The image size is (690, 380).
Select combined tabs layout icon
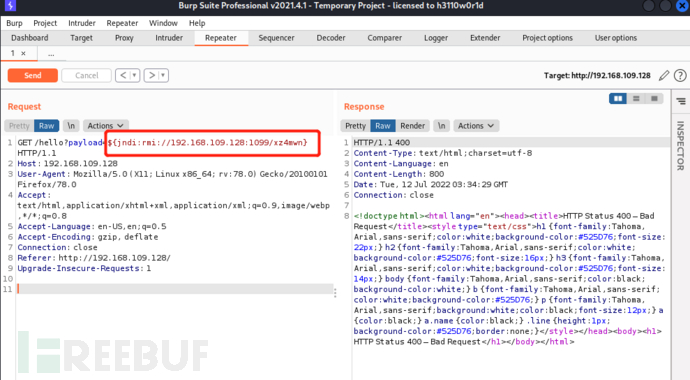(x=654, y=99)
